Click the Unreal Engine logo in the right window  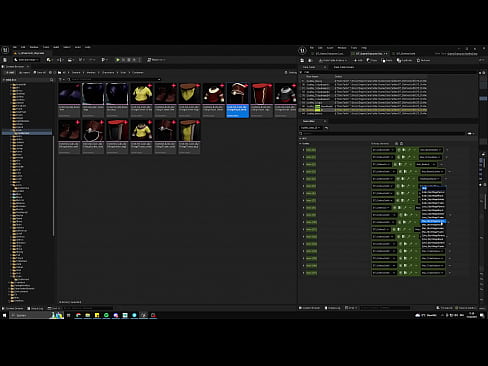coord(302,50)
